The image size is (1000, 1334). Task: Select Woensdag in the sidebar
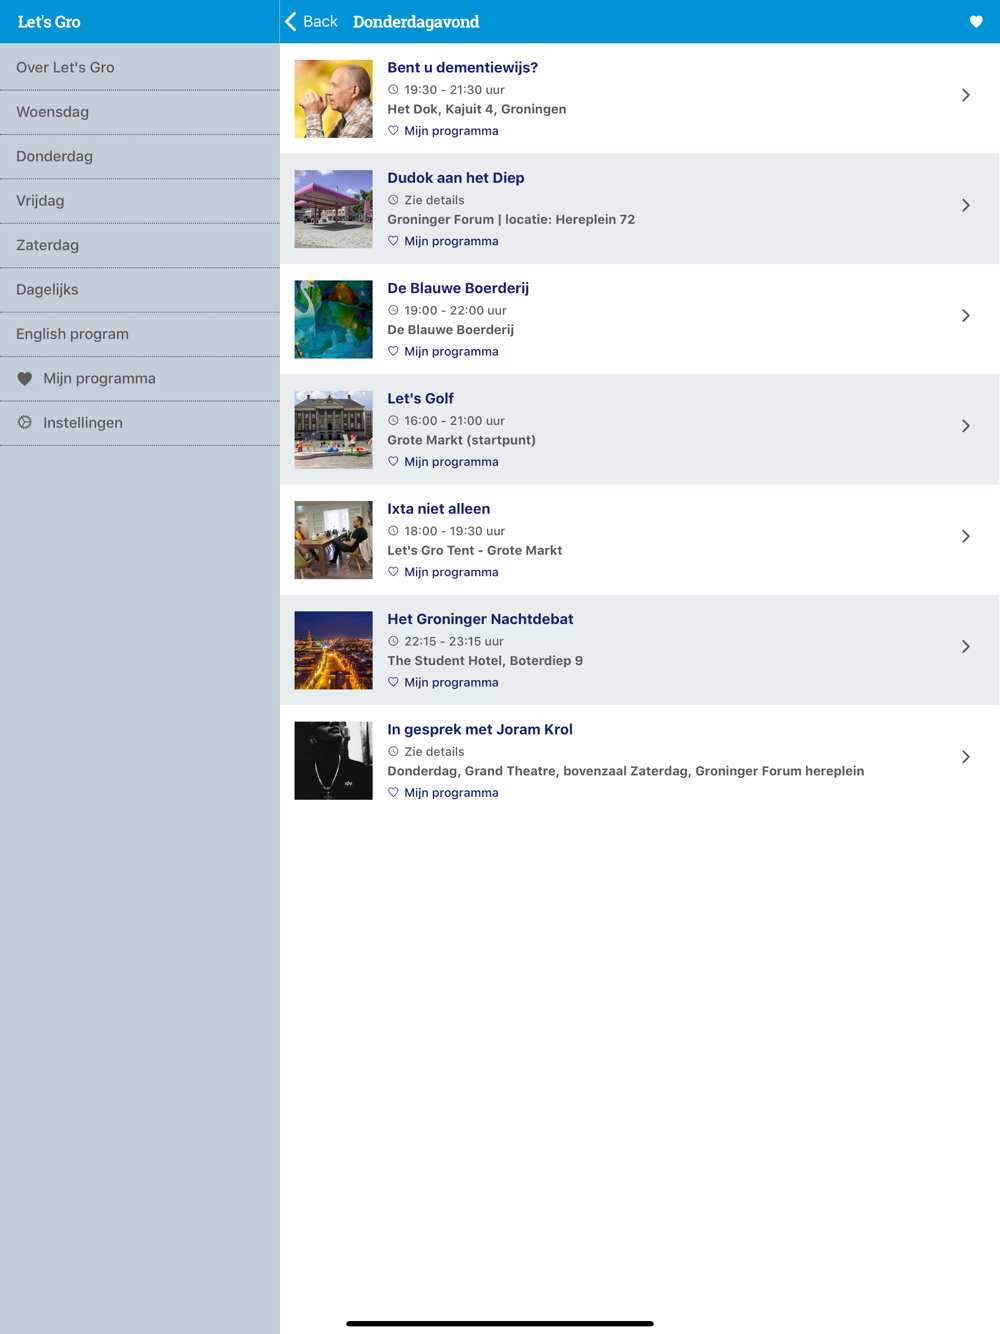pyautogui.click(x=140, y=112)
